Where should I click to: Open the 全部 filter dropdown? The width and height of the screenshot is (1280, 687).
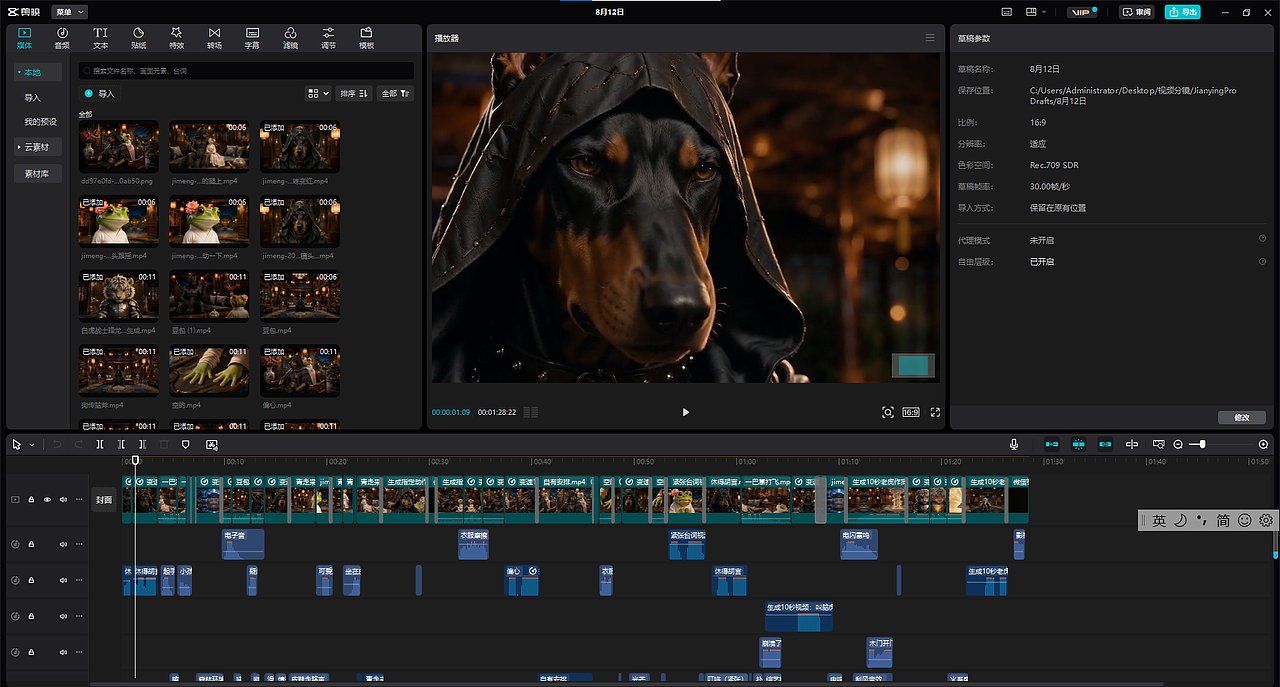coord(396,93)
